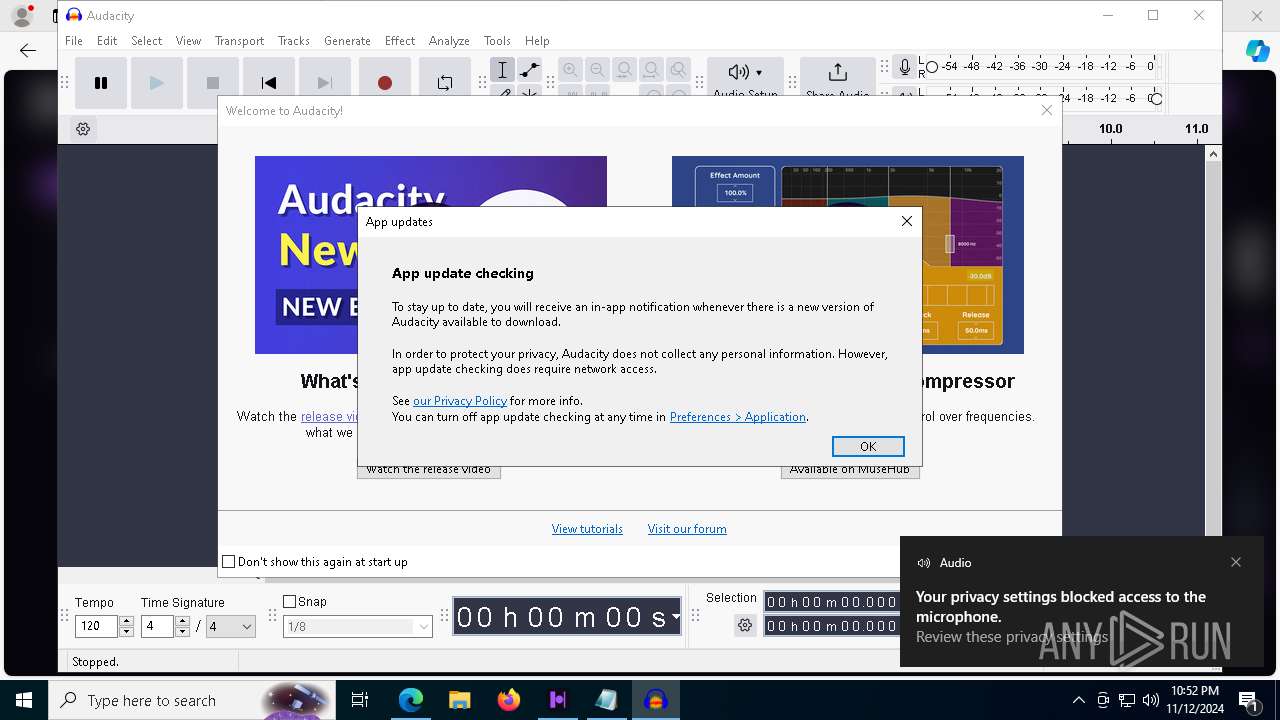Screen dimensions: 1280x720
Task: Close the Welcome to Audacity window
Action: [1047, 110]
